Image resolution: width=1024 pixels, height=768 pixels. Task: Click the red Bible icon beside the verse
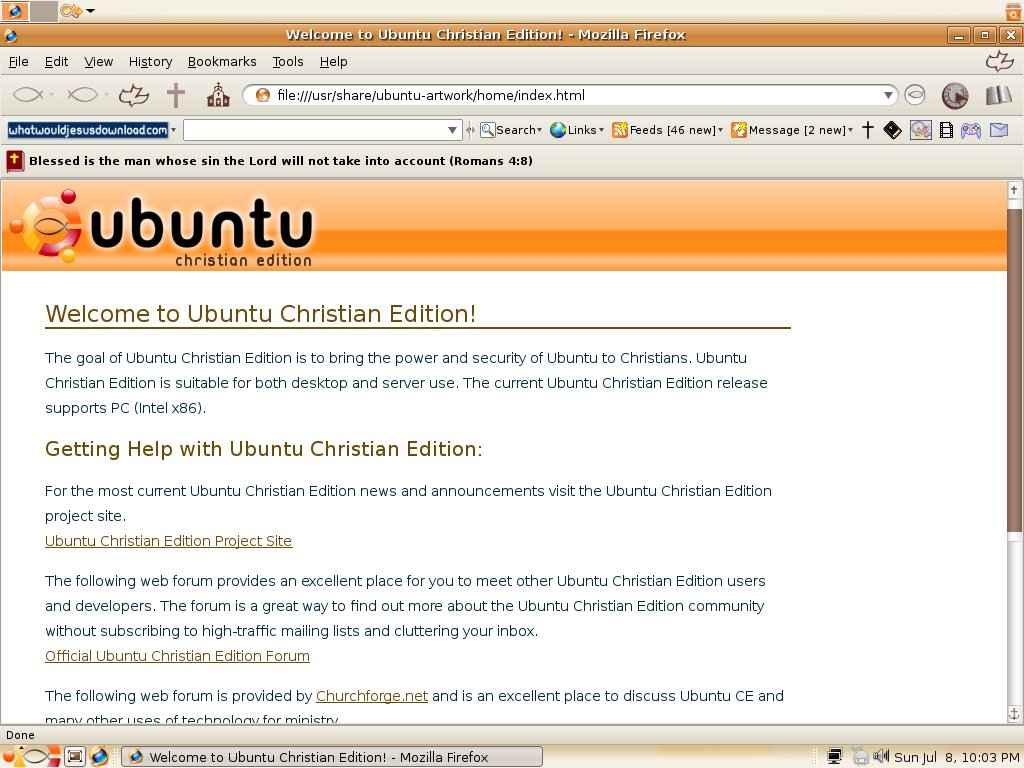(x=15, y=161)
